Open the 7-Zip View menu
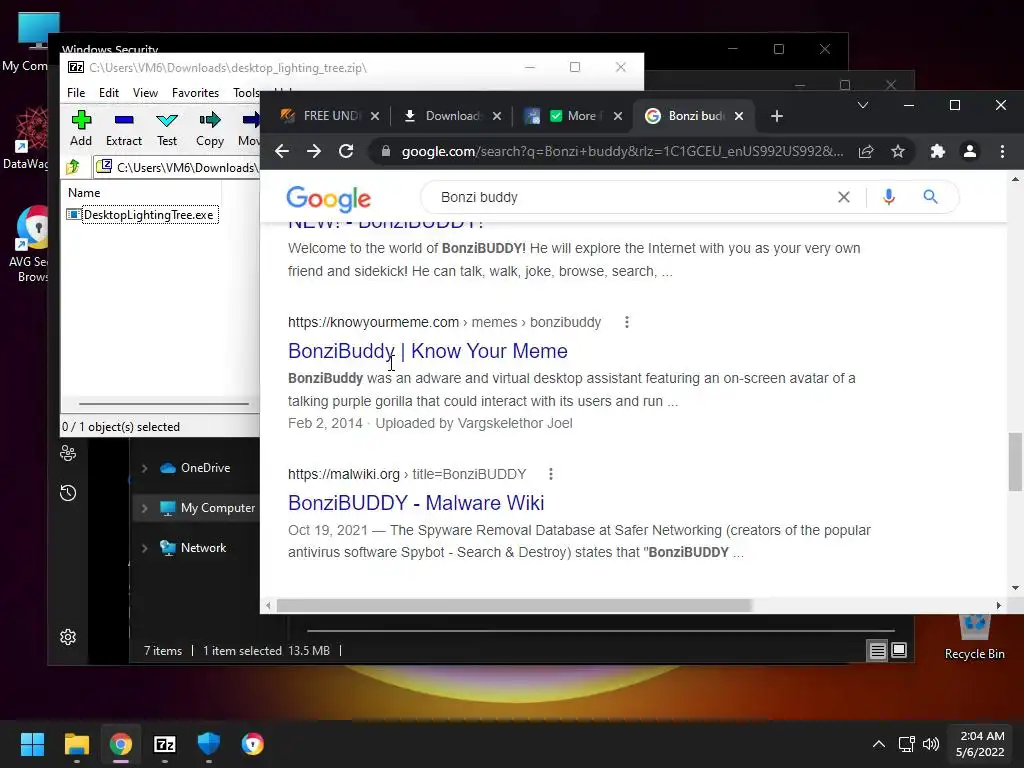1024x768 pixels. (x=145, y=93)
